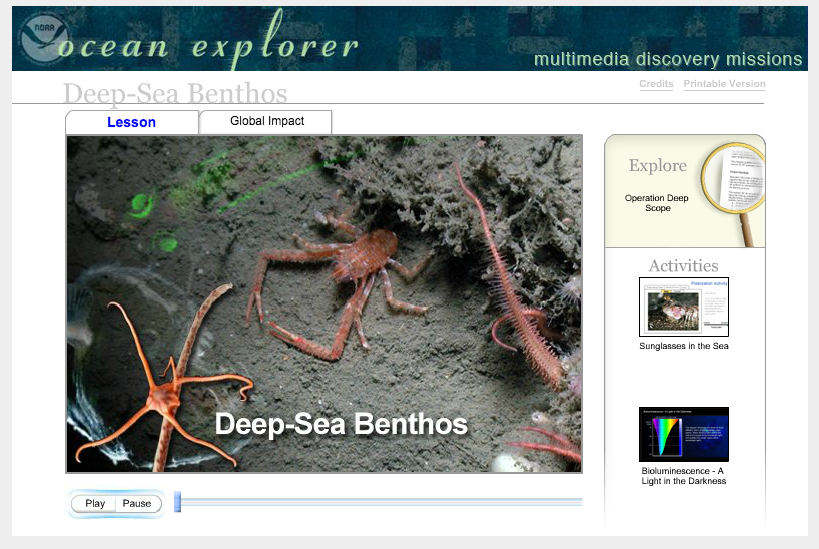
Task: Open the Bioluminescence activity thumbnail
Action: tap(684, 435)
